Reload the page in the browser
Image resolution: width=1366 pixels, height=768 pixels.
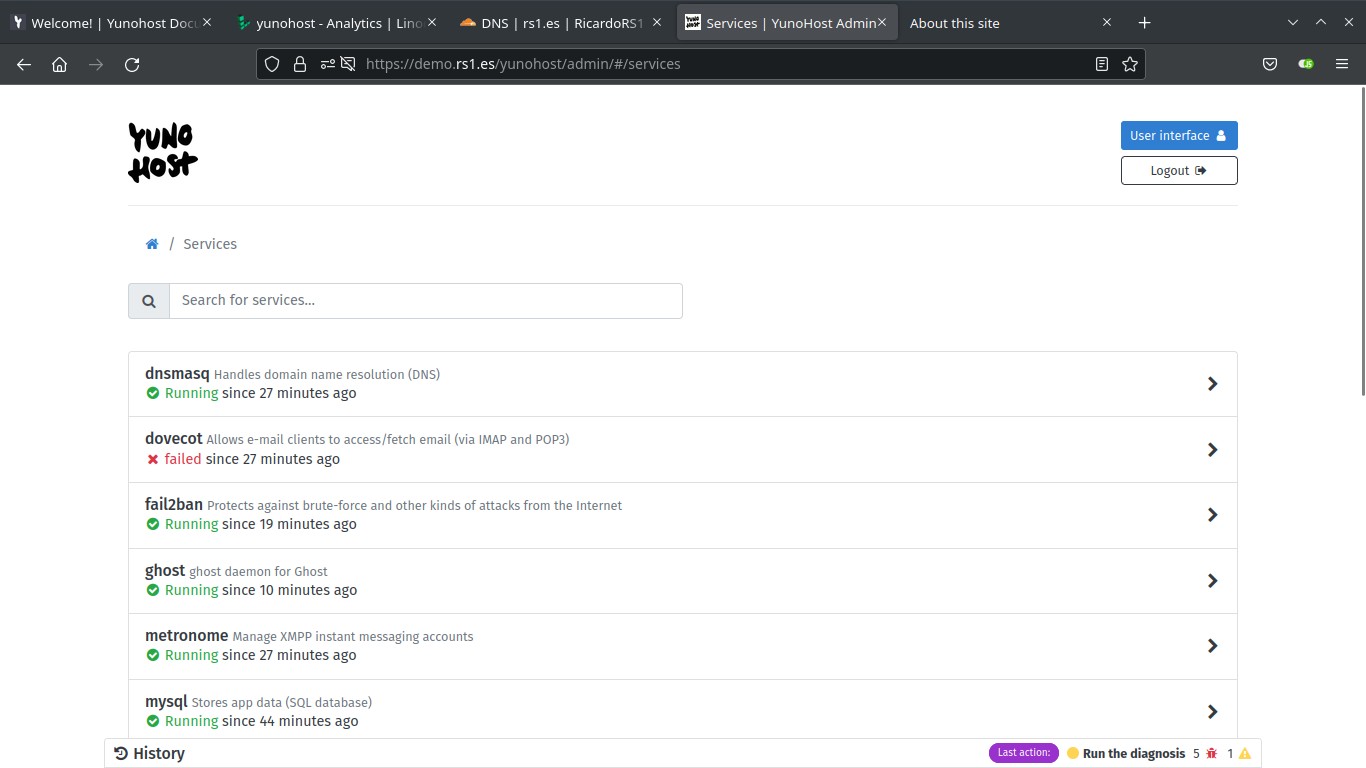132,64
